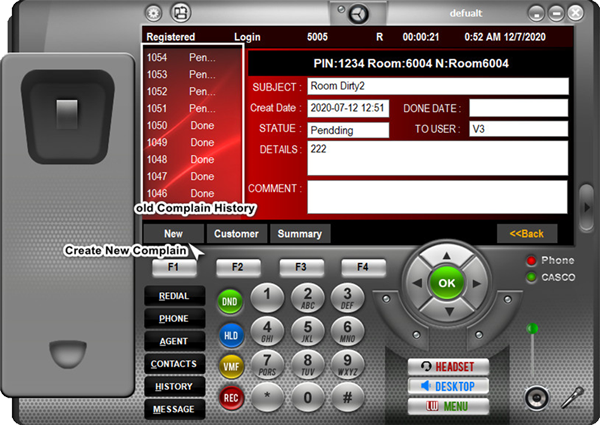Click the contacts icon beside the gear
The height and width of the screenshot is (425, 600).
[180, 13]
